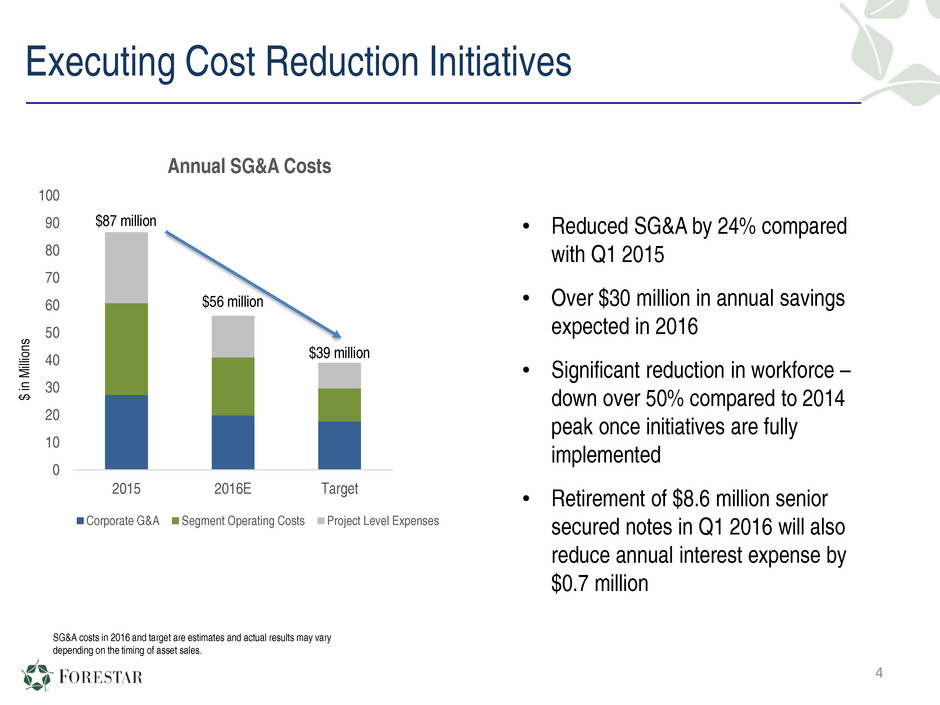Select the $39 million data label

[x=339, y=353]
